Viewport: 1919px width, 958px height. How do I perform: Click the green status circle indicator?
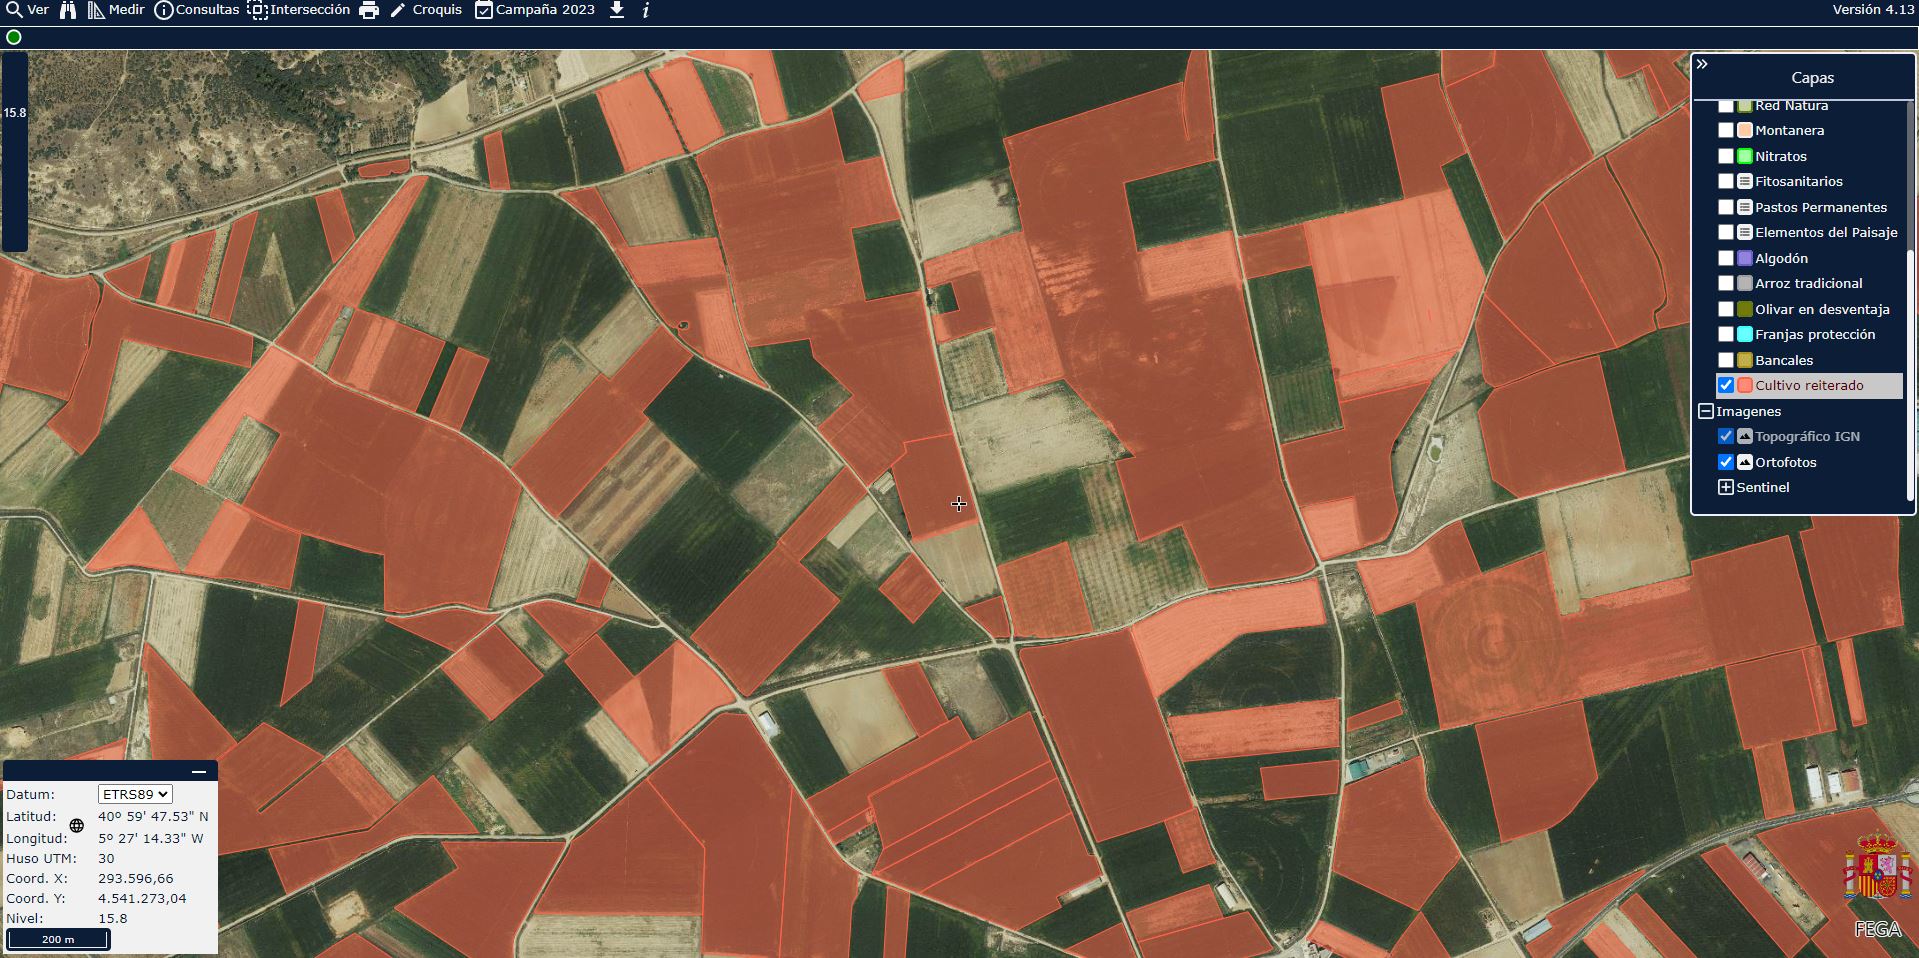click(14, 37)
